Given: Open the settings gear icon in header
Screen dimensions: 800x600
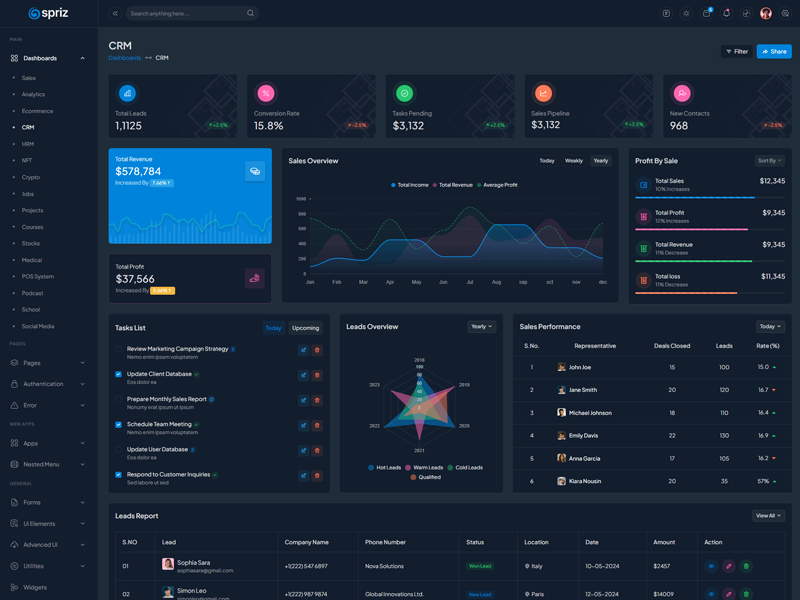Looking at the screenshot, I should (785, 13).
